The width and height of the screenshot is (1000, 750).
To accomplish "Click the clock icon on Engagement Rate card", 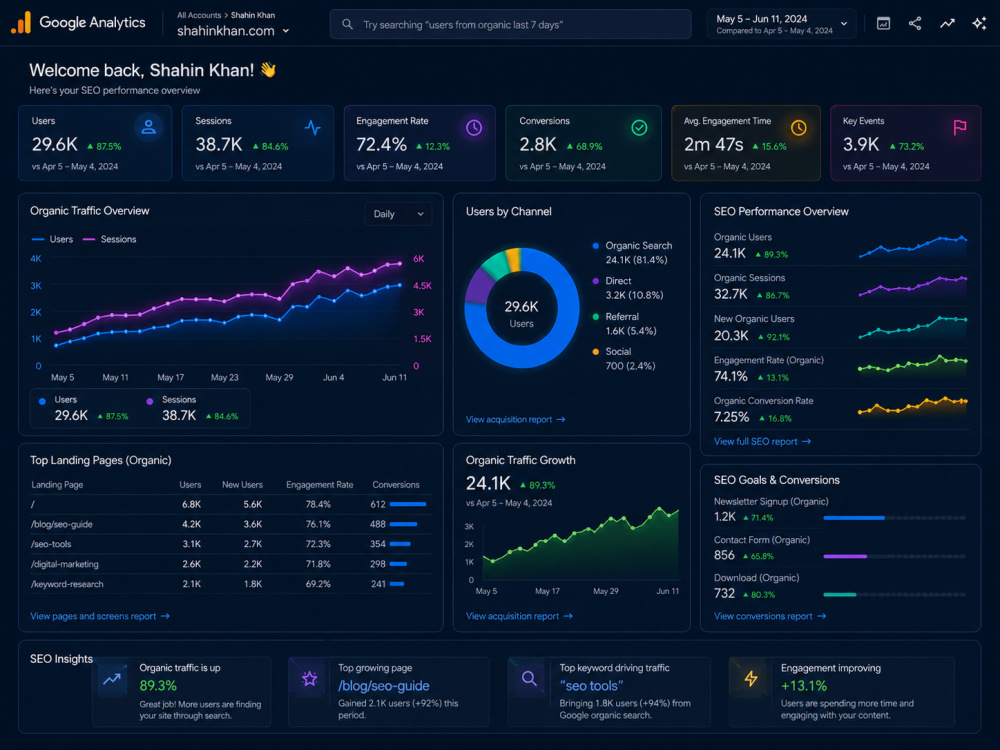I will 474,128.
